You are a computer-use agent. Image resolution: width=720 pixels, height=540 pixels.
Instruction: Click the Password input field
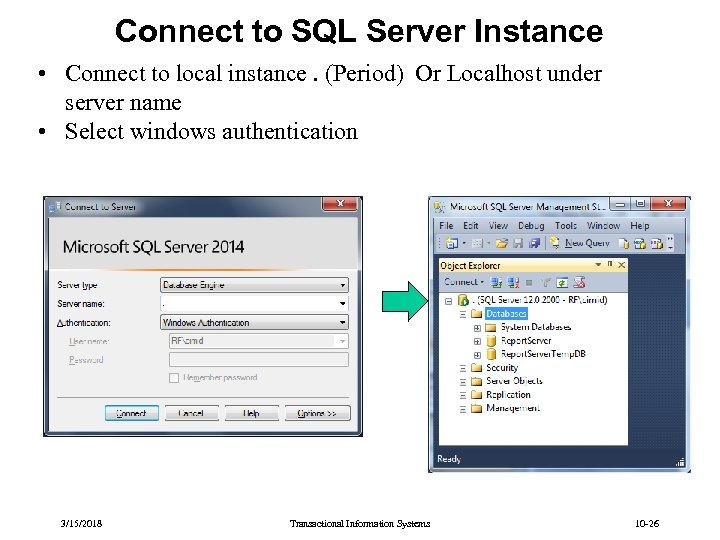[x=259, y=360]
